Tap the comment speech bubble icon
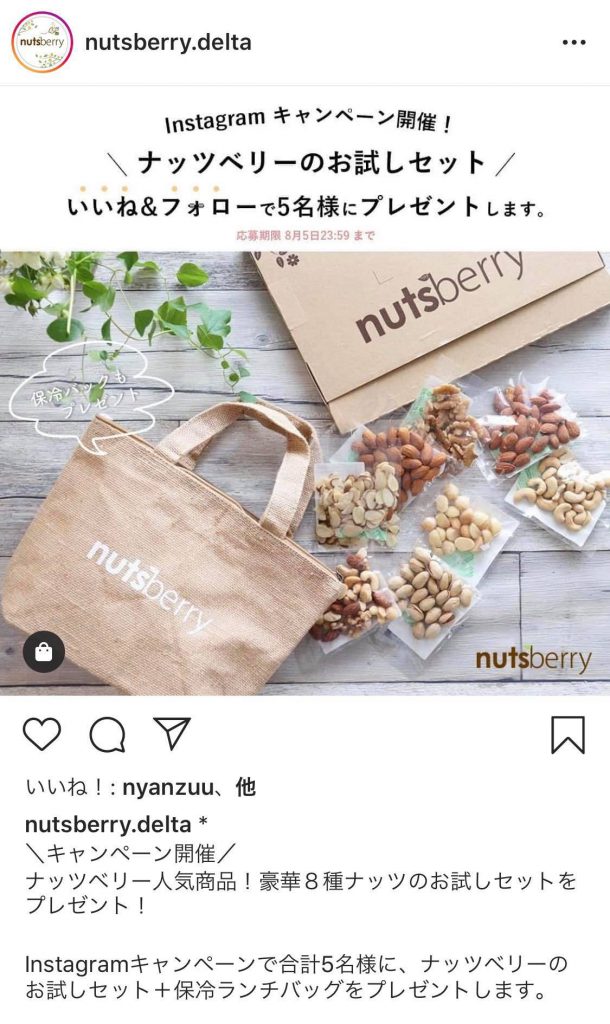 (x=108, y=735)
